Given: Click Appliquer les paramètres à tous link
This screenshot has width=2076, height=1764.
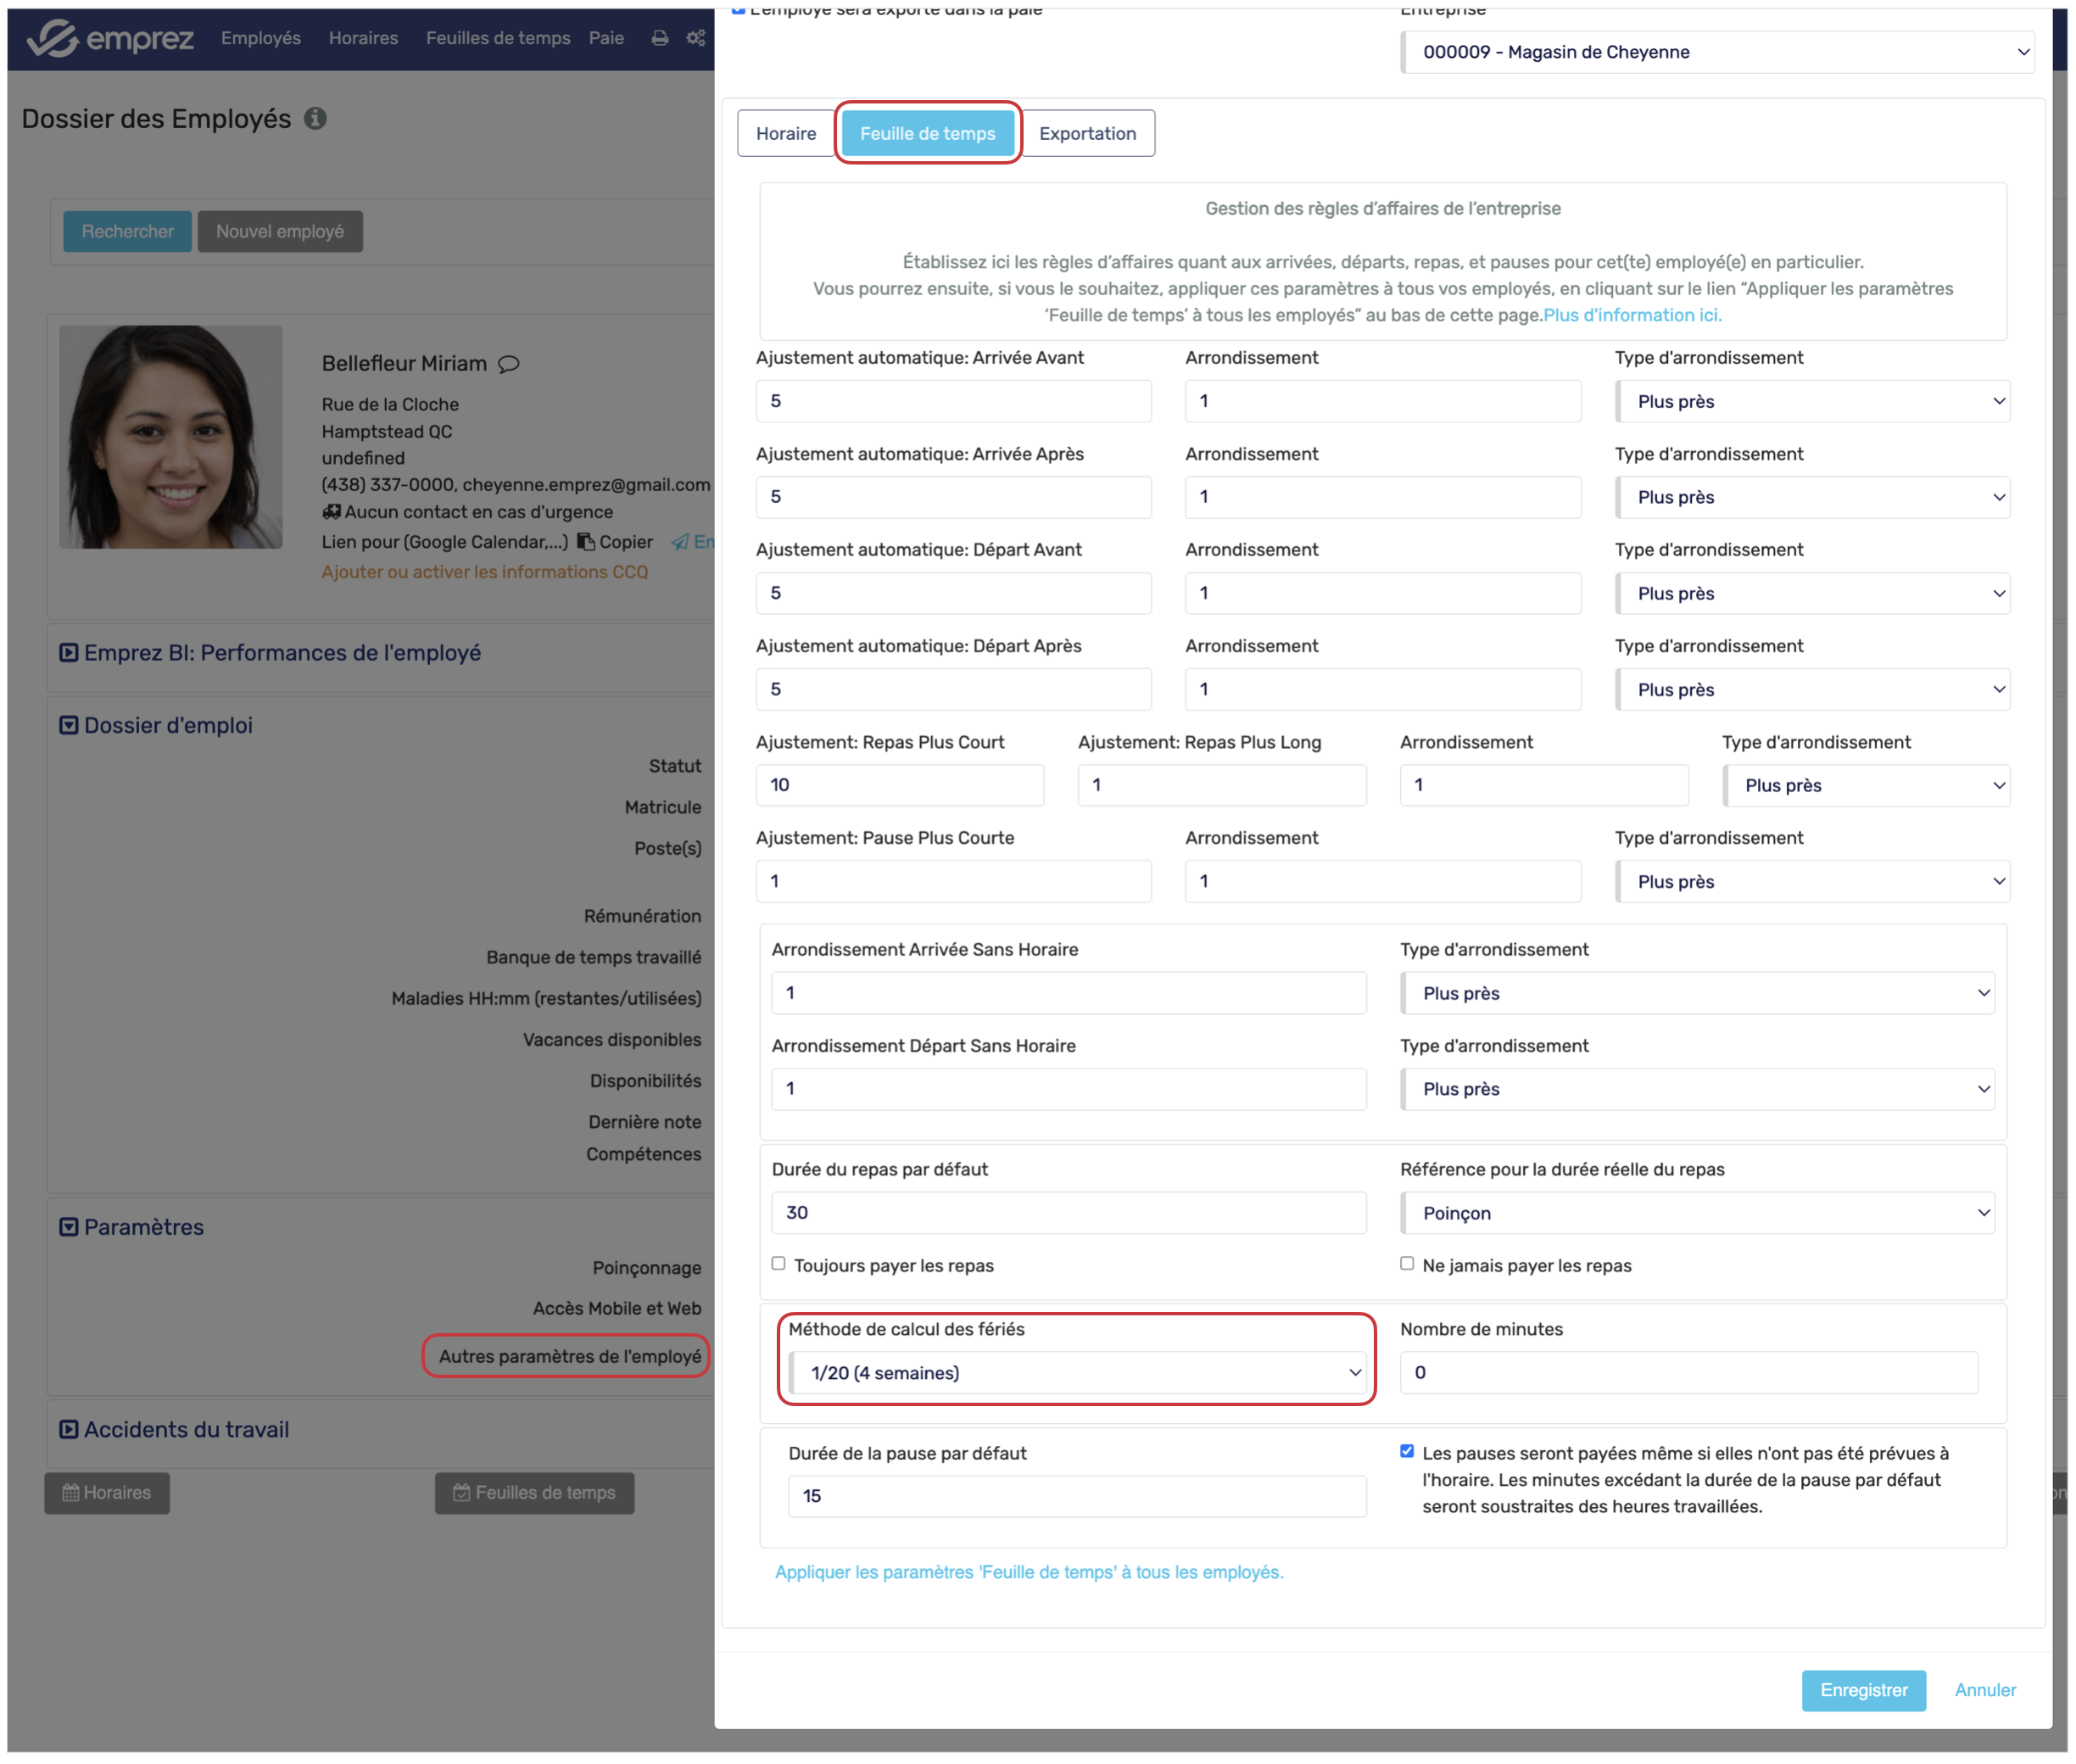Looking at the screenshot, I should [1029, 1572].
